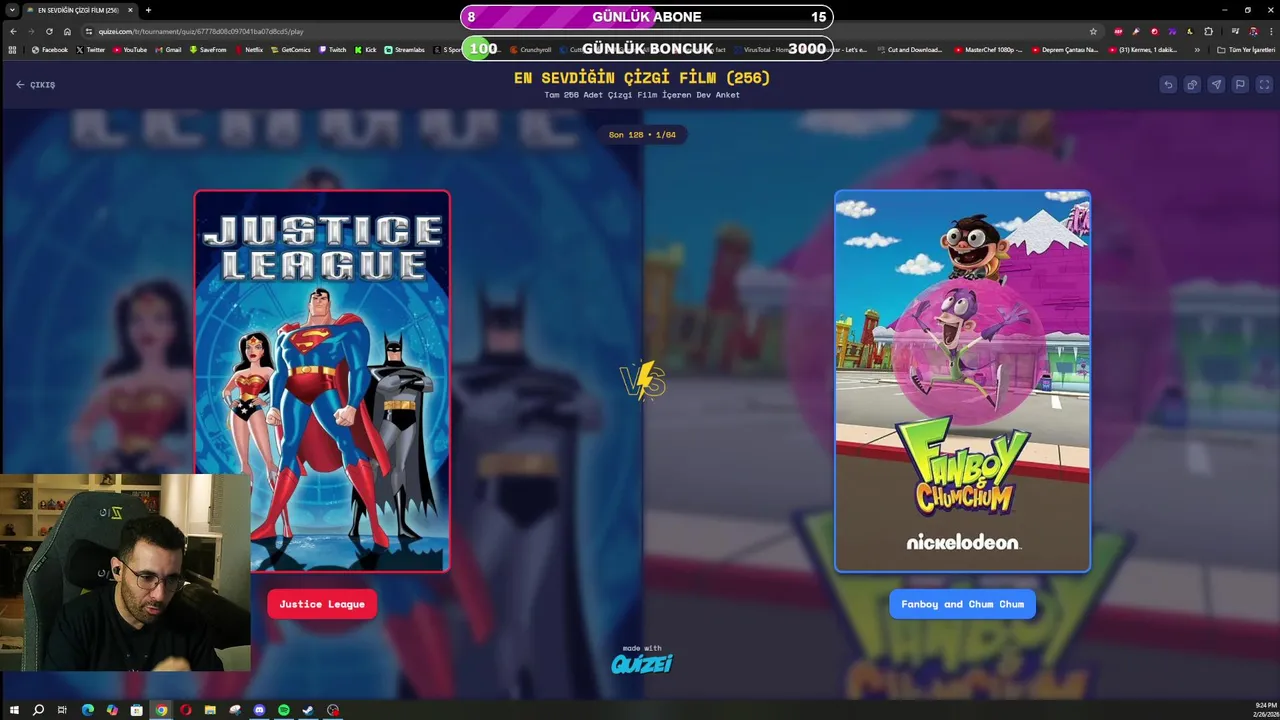Open the Twitter bookmark
1280x720 pixels.
click(91, 49)
